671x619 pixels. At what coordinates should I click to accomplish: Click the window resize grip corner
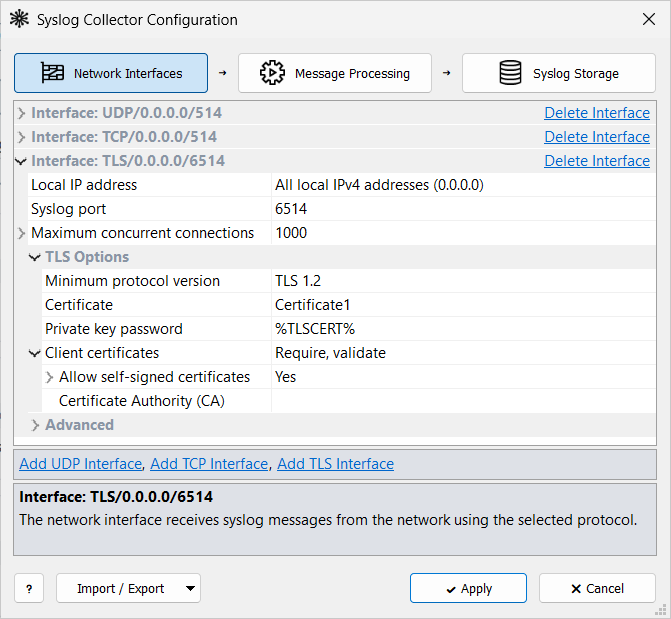pos(661,609)
